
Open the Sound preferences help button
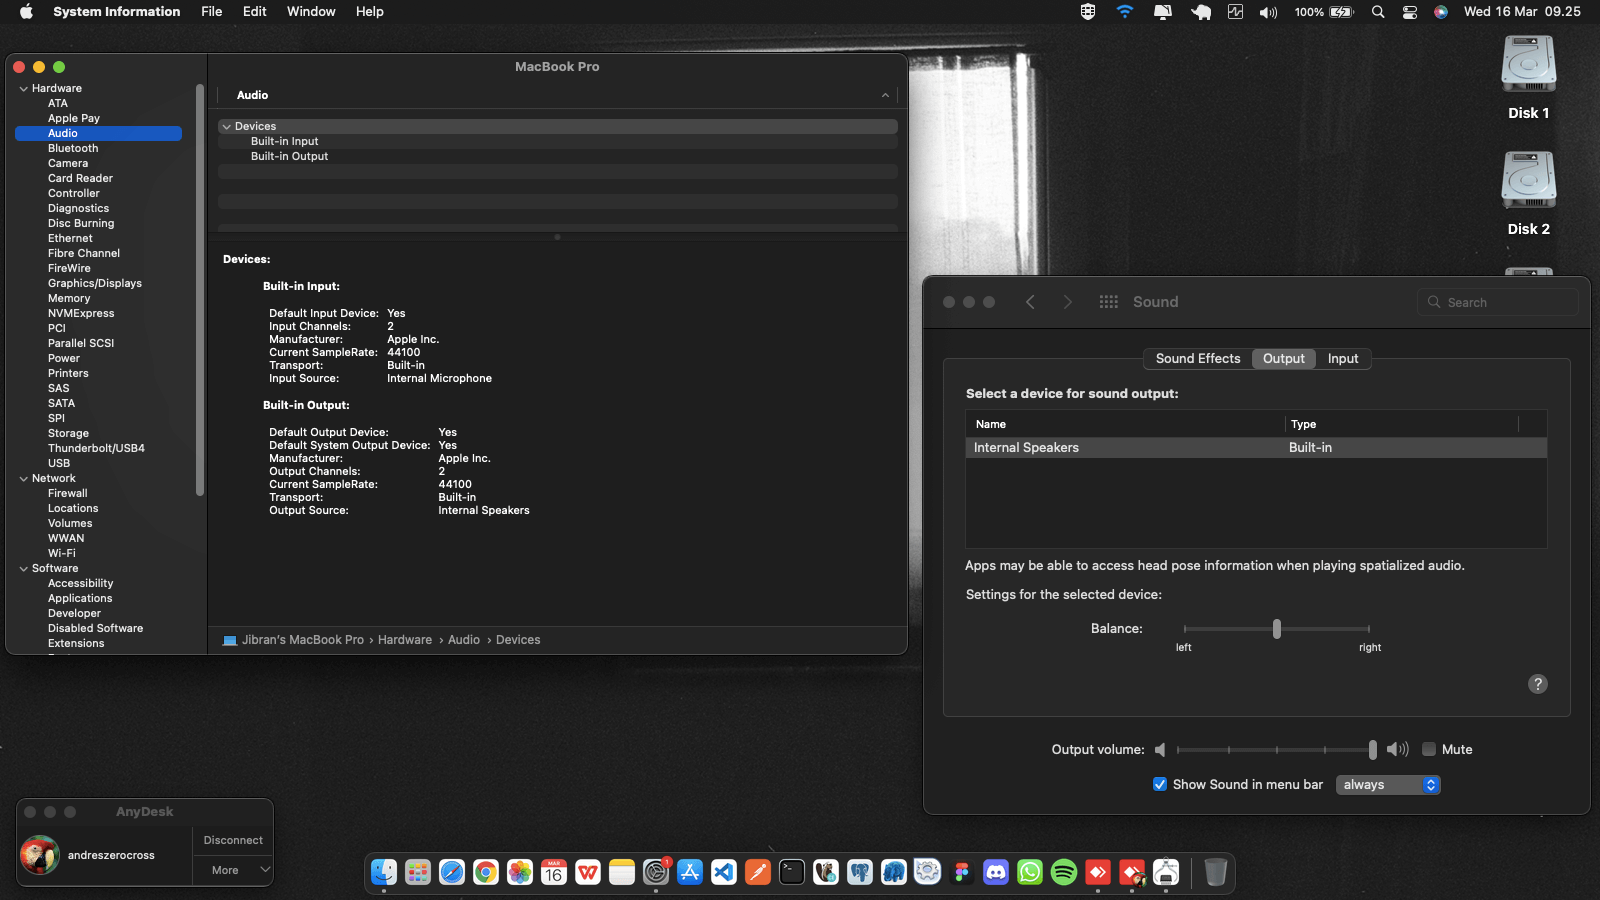(1538, 684)
